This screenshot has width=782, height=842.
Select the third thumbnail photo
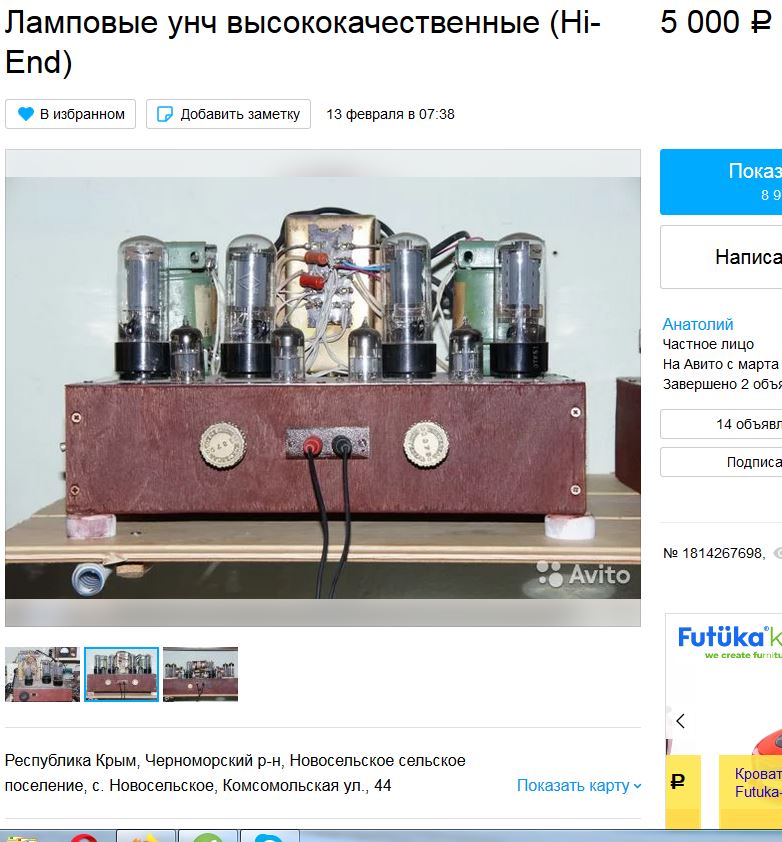(x=200, y=674)
